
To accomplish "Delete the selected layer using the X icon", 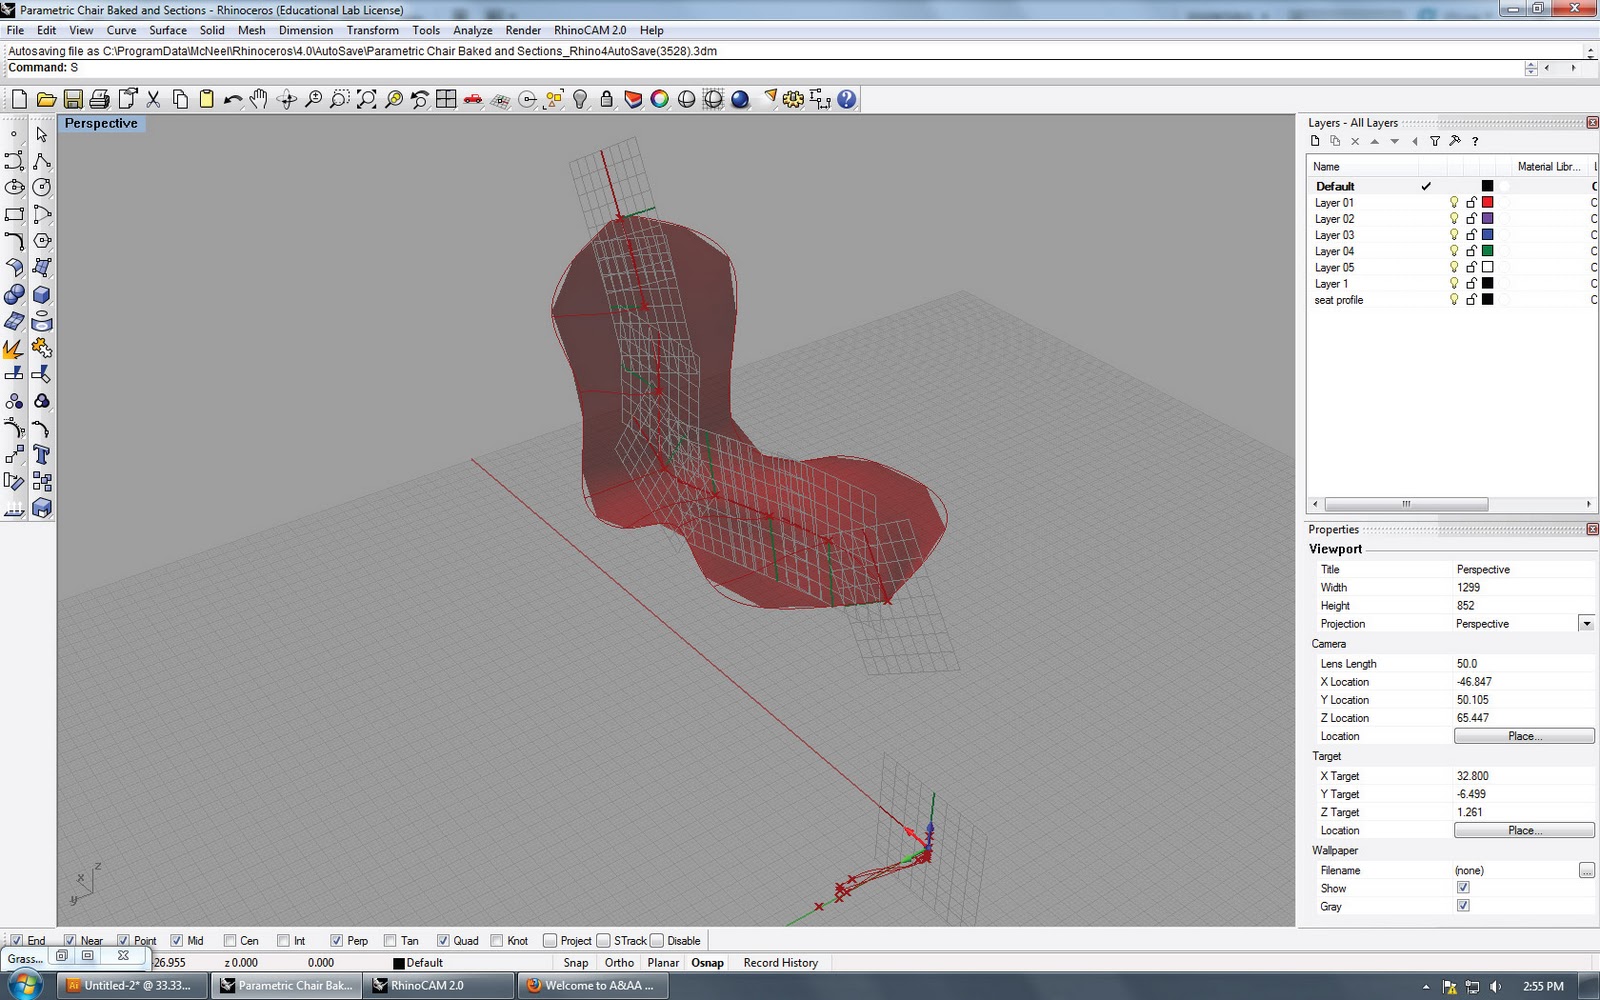I will (1355, 141).
